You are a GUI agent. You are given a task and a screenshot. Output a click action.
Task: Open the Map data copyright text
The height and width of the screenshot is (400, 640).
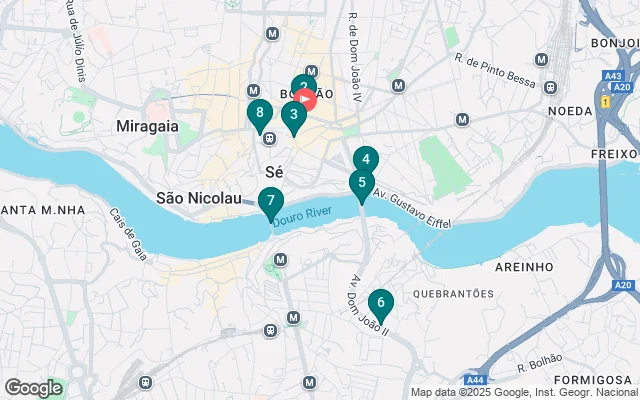pyautogui.click(x=525, y=393)
